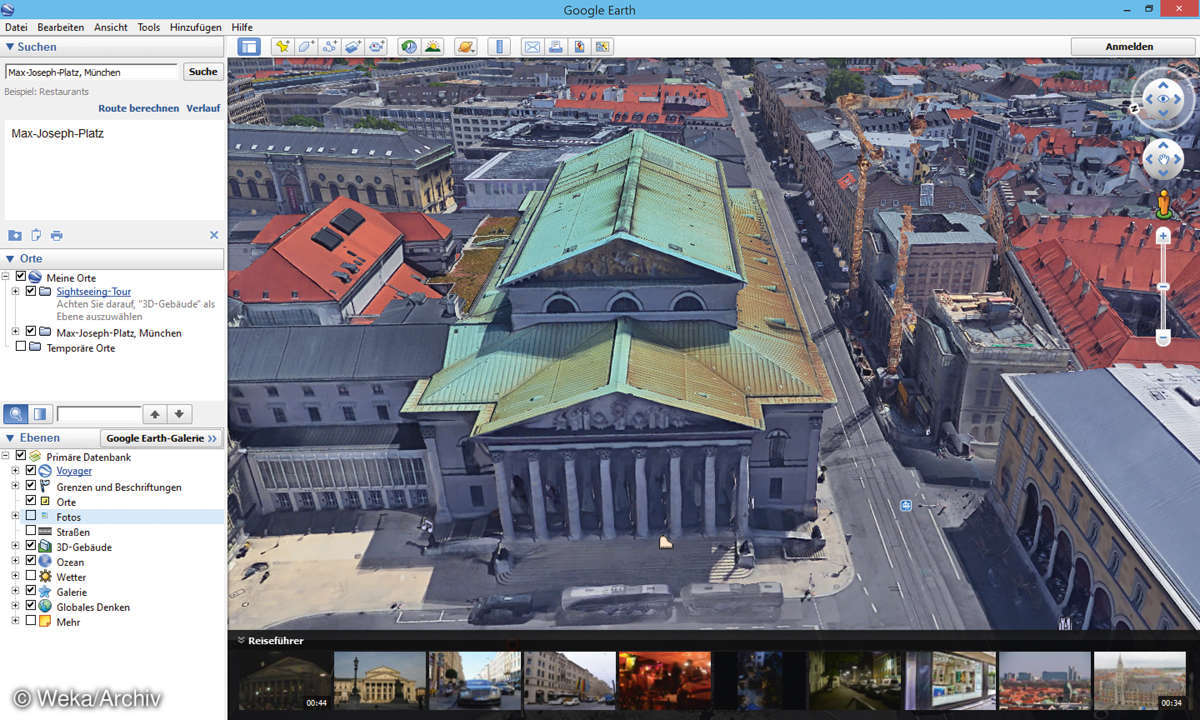Uncheck the Meine Orte checkbox
The width and height of the screenshot is (1200, 720).
[x=21, y=277]
